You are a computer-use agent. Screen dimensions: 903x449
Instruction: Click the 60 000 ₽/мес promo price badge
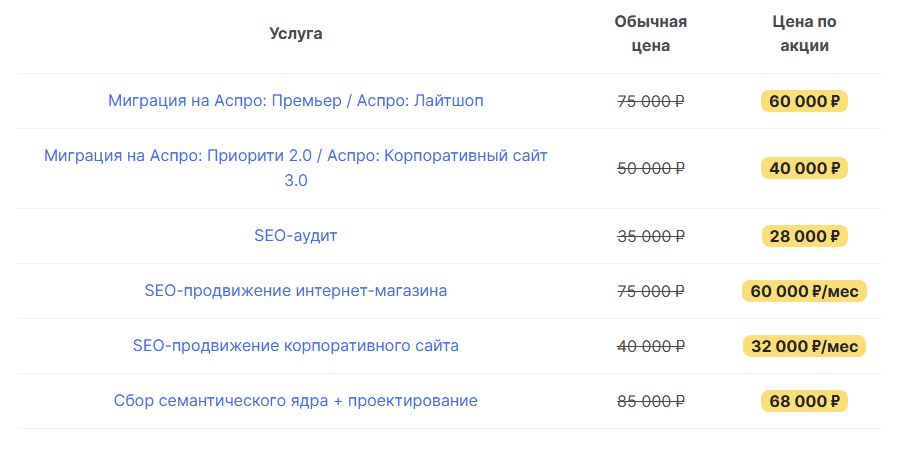pyautogui.click(x=804, y=291)
